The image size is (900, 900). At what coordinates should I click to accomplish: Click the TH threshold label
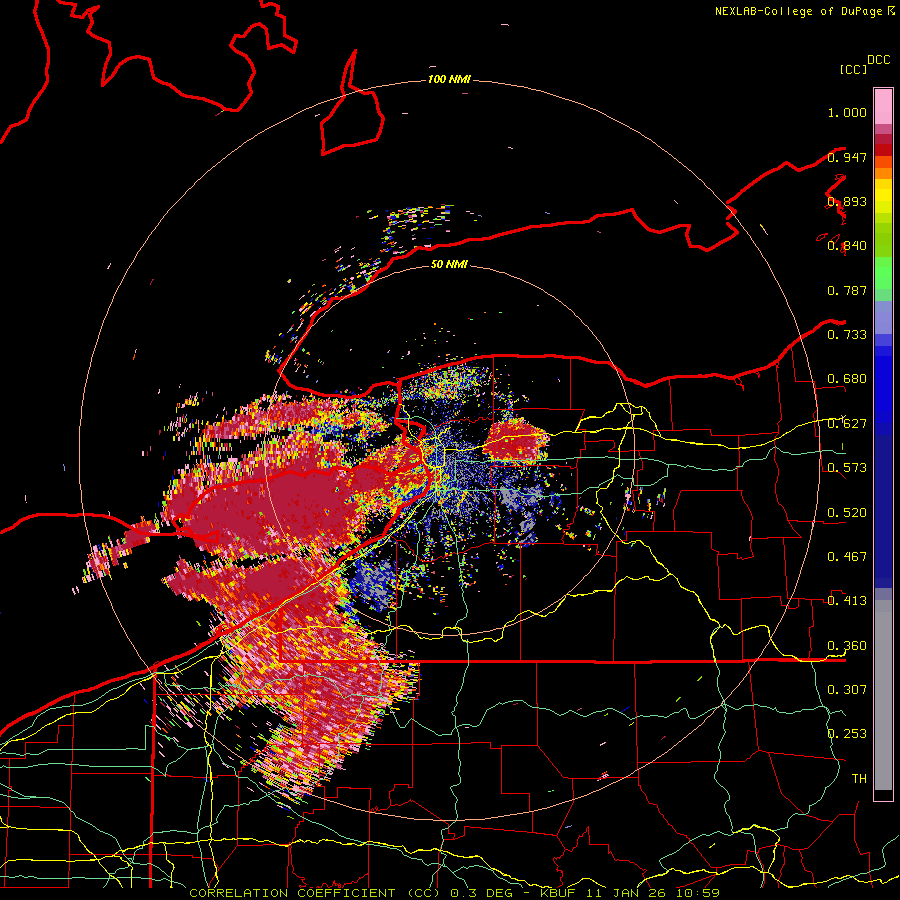pyautogui.click(x=859, y=778)
